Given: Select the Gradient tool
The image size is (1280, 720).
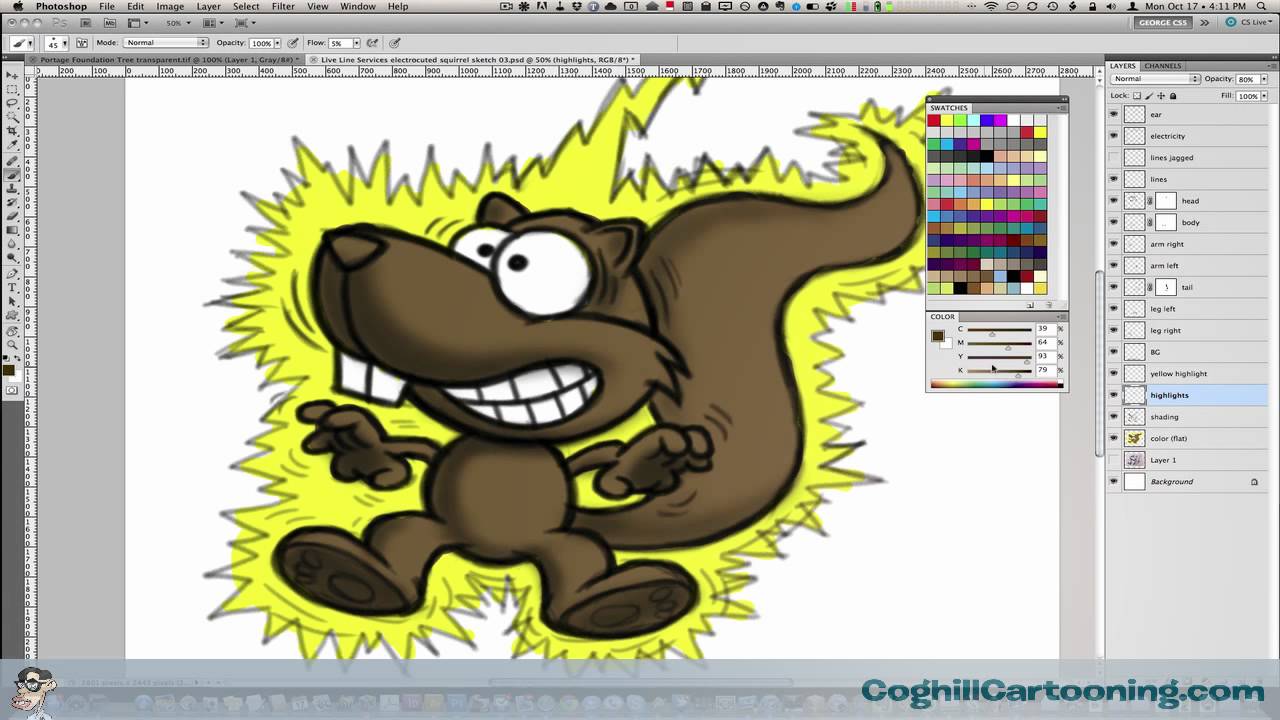Looking at the screenshot, I should pyautogui.click(x=12, y=230).
